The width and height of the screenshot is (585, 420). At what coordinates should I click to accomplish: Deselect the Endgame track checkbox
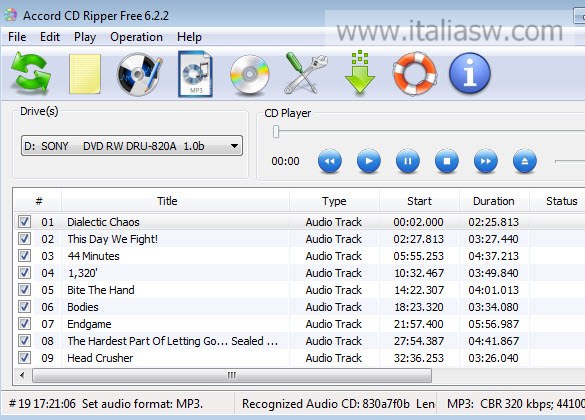click(24, 323)
